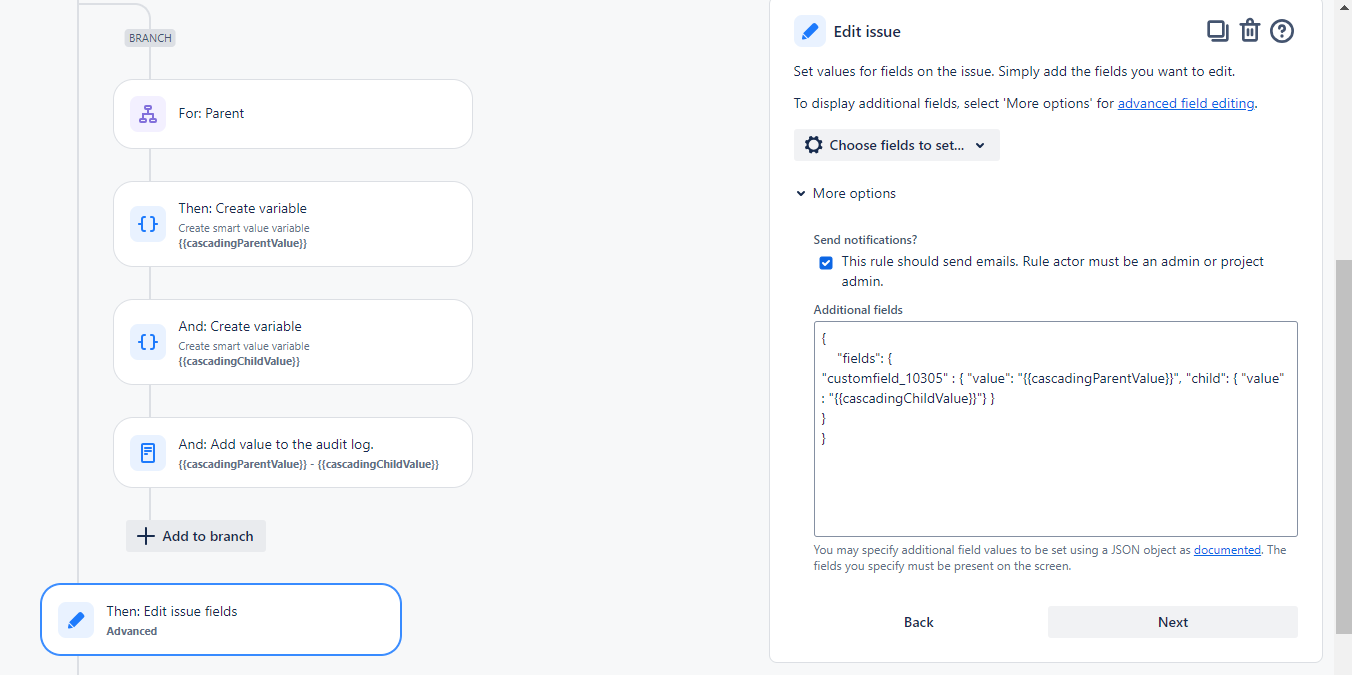
Task: Duplicate the Edit issue action via copy icon
Action: pos(1217,30)
